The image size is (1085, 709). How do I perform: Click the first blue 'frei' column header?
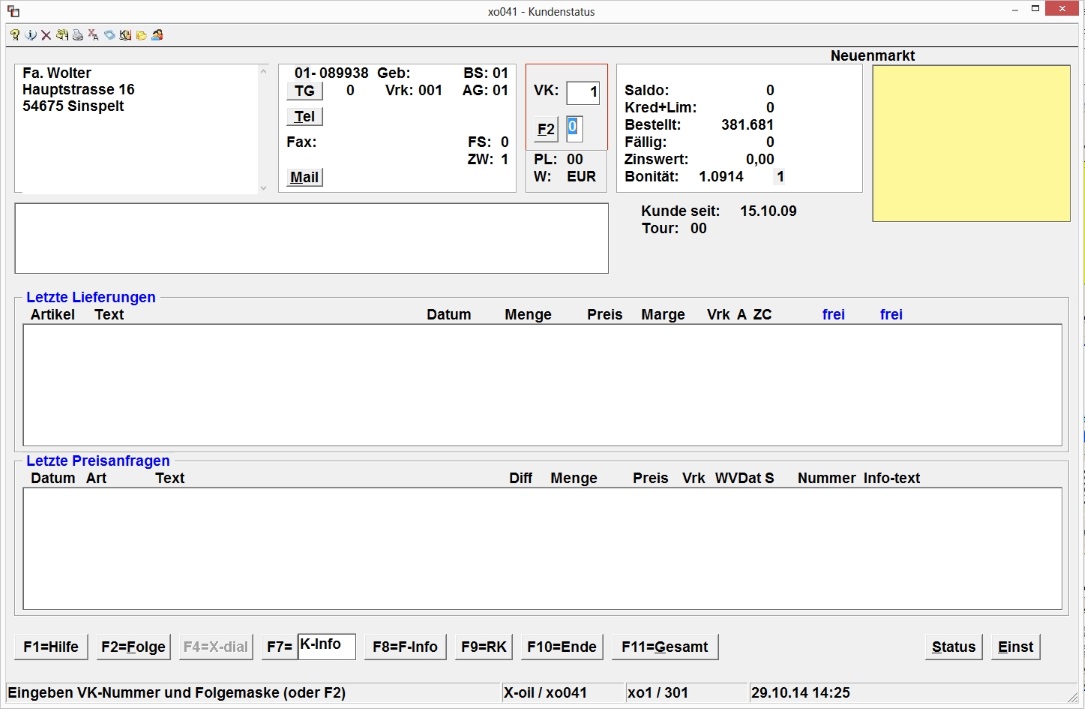[833, 315]
